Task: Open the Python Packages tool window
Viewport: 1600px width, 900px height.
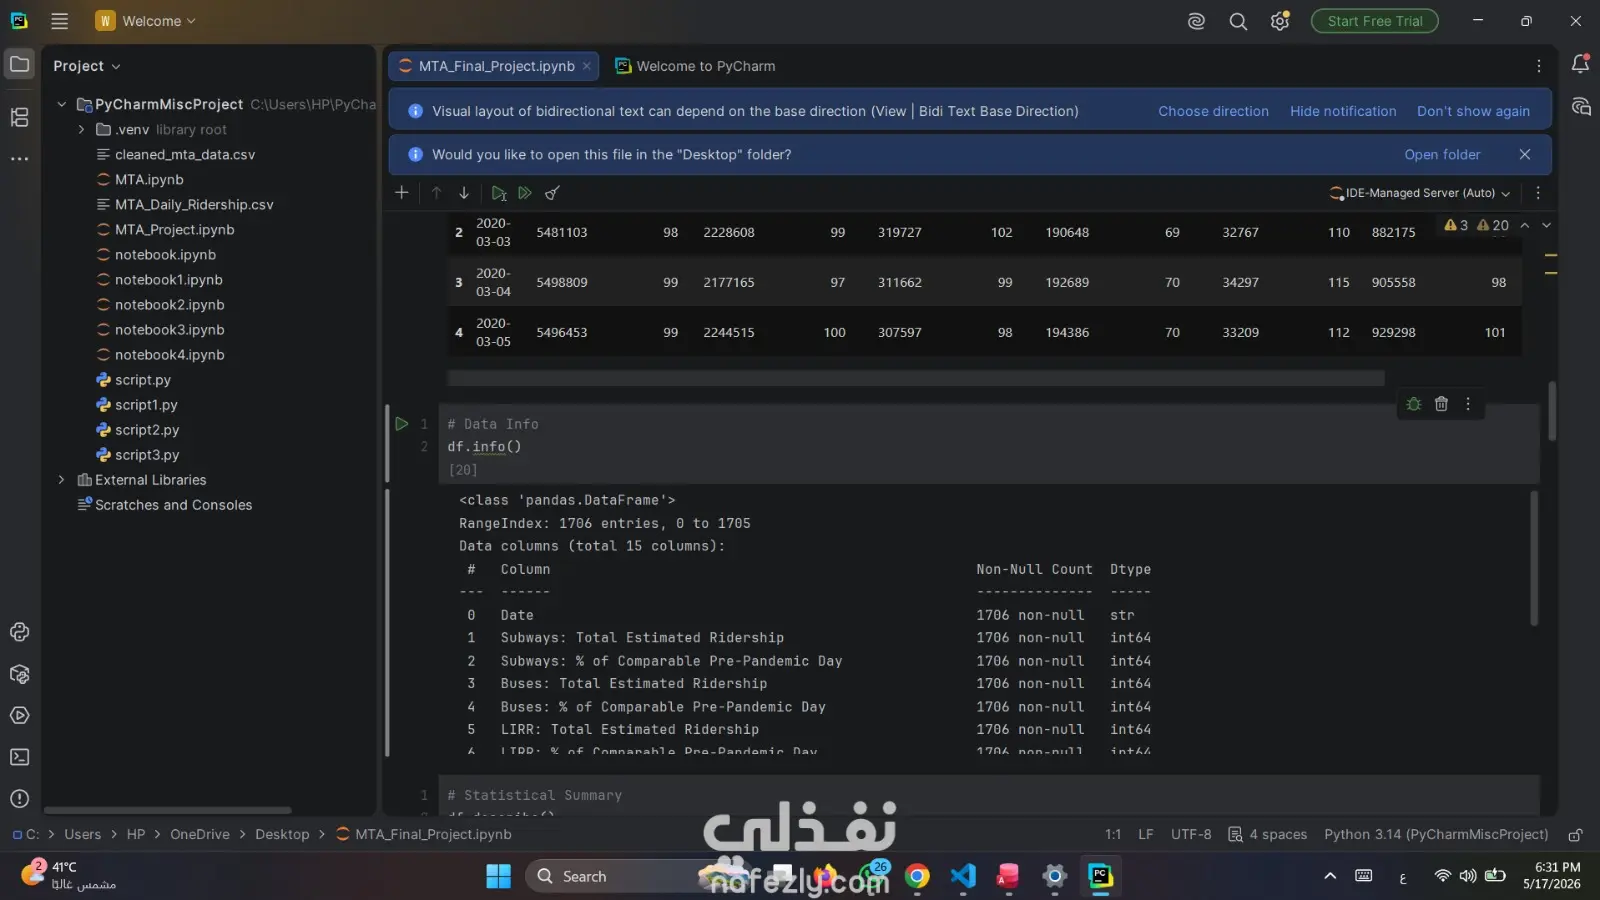Action: coord(19,674)
